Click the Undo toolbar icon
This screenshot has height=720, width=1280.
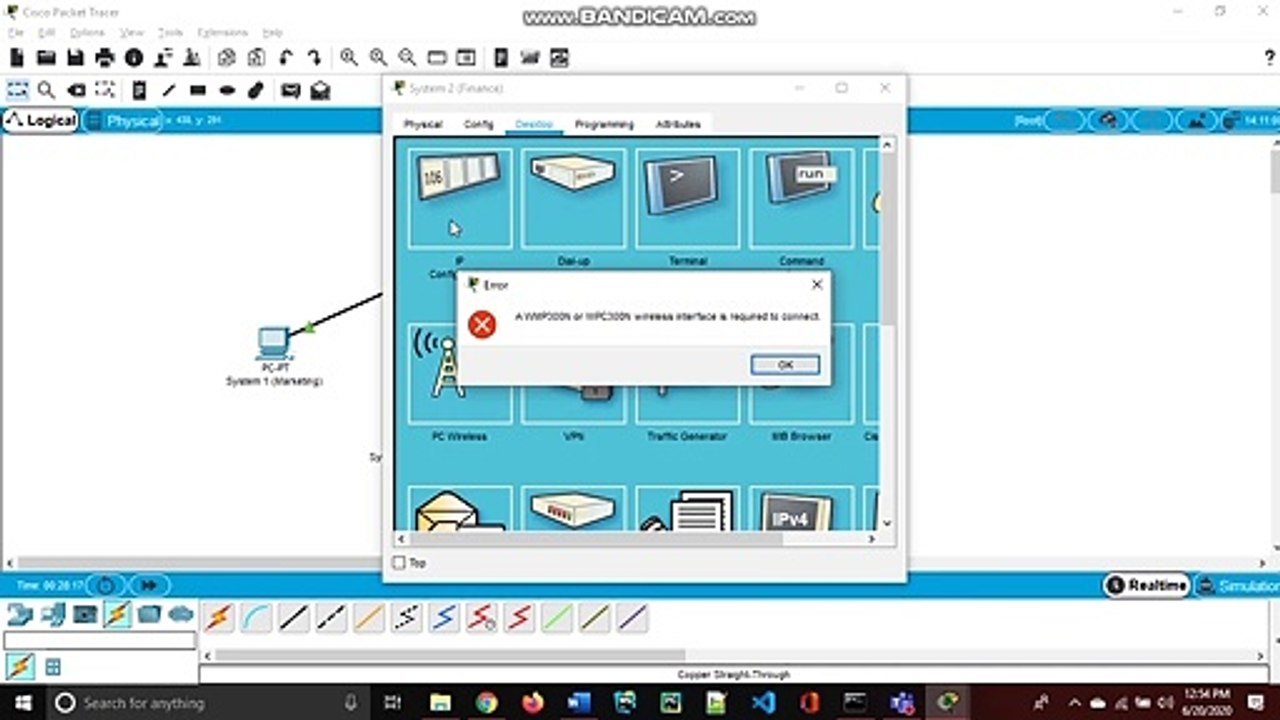[x=286, y=58]
